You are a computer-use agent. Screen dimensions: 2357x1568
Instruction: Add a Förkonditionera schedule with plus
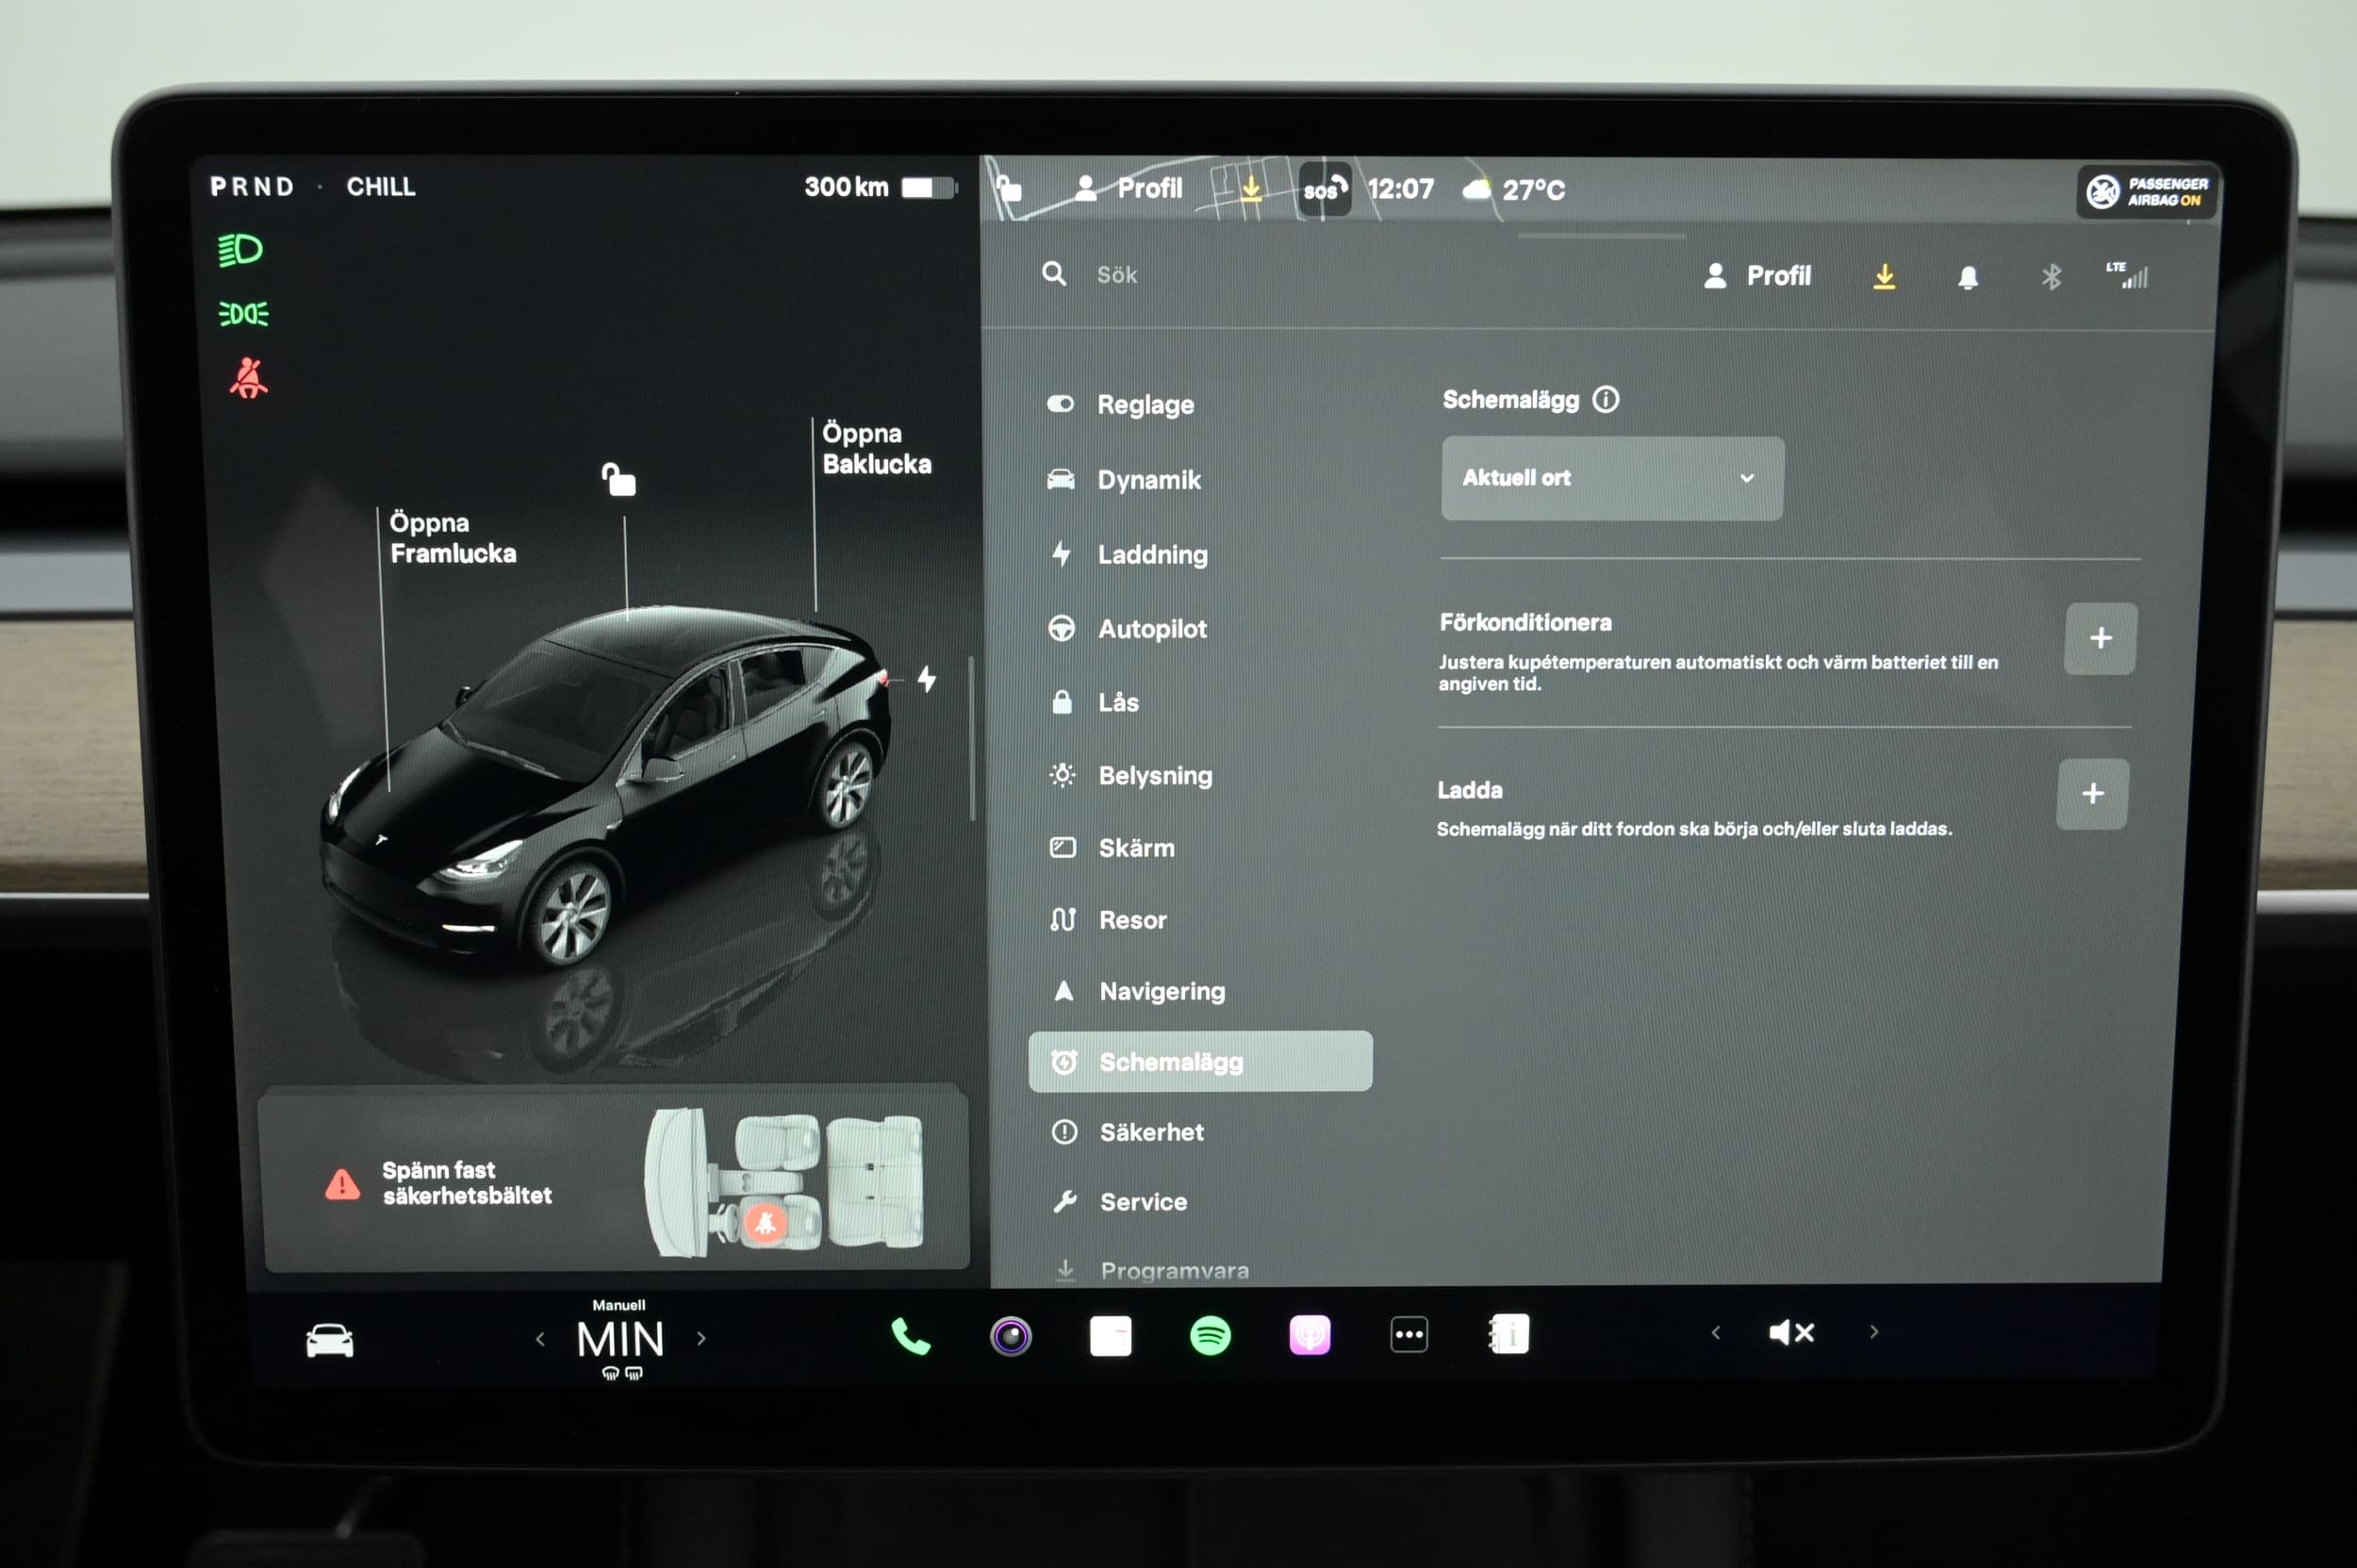[2100, 638]
